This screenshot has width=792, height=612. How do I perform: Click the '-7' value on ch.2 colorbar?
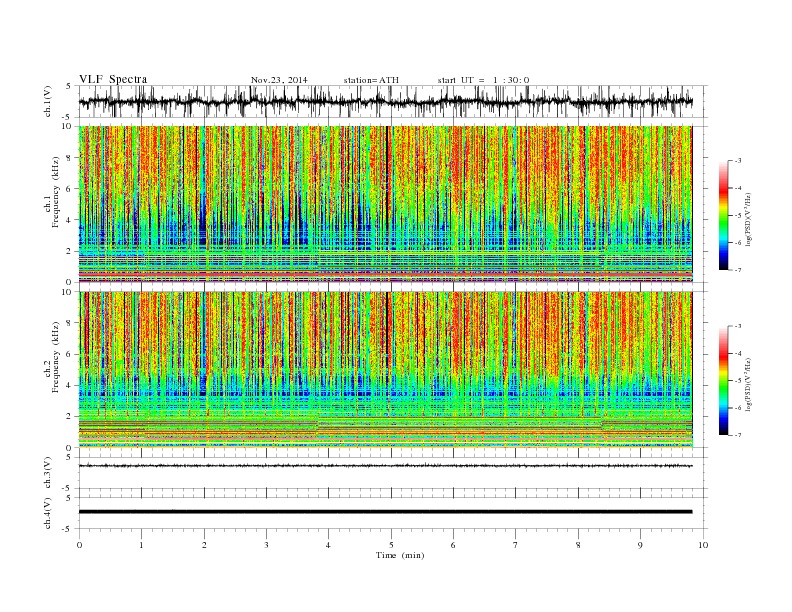pos(738,435)
